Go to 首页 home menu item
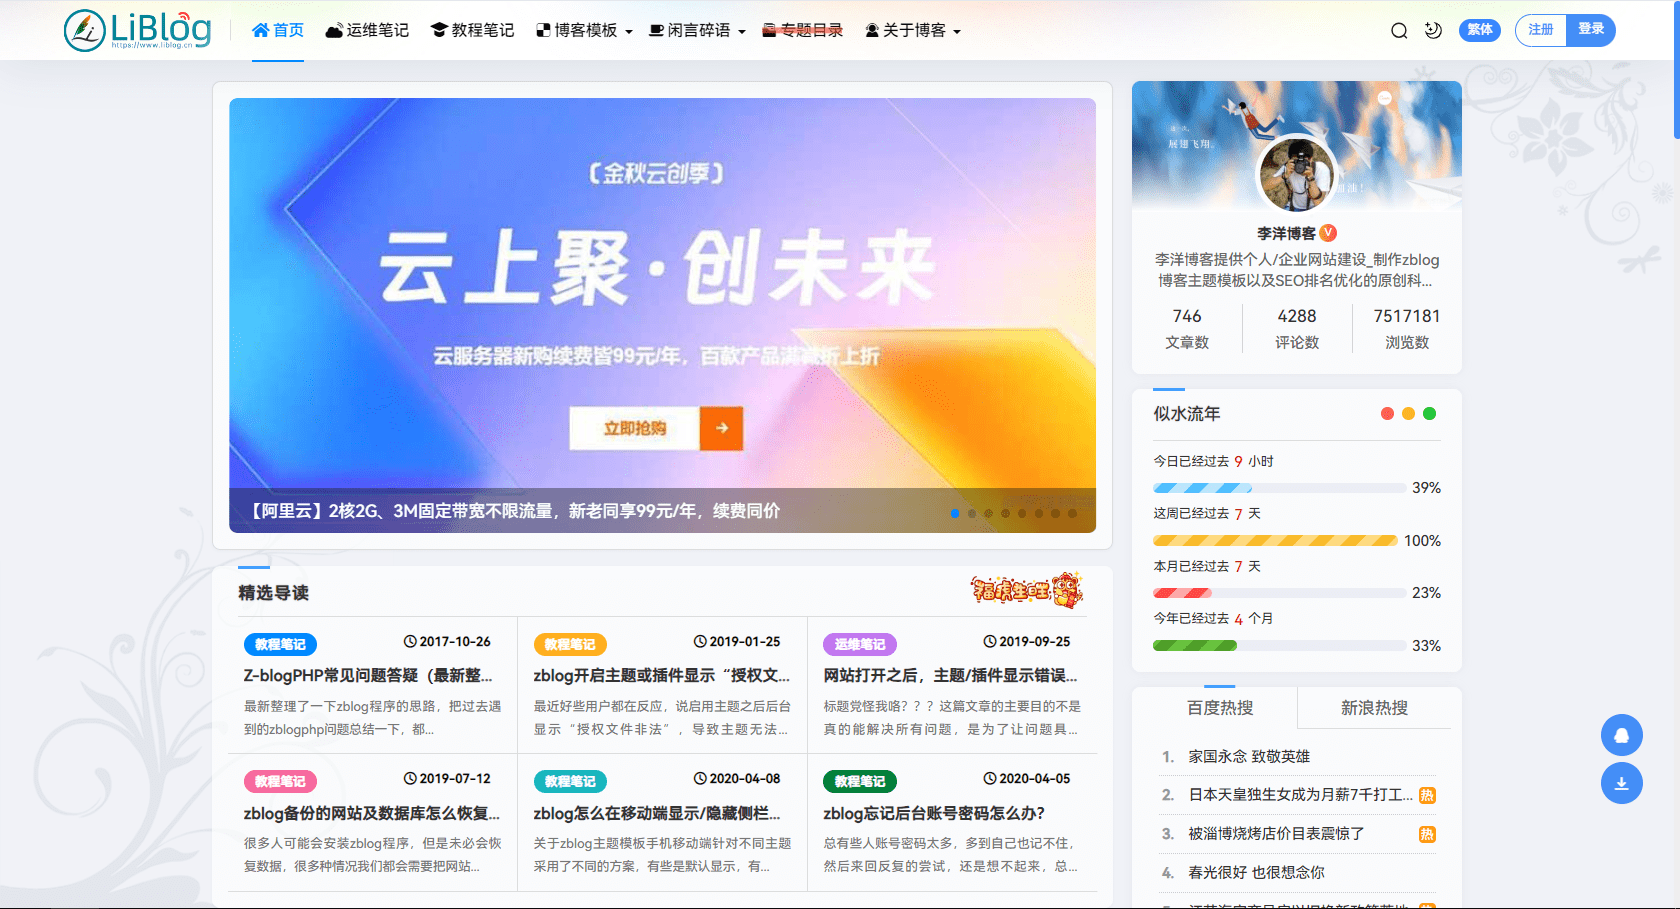Image resolution: width=1680 pixels, height=909 pixels. (278, 30)
